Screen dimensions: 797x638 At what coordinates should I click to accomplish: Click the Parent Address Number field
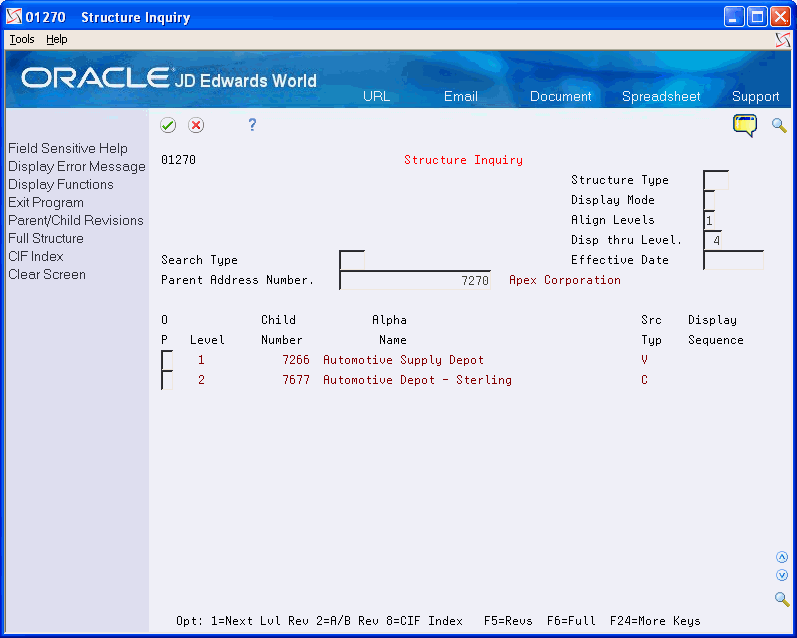click(x=415, y=280)
